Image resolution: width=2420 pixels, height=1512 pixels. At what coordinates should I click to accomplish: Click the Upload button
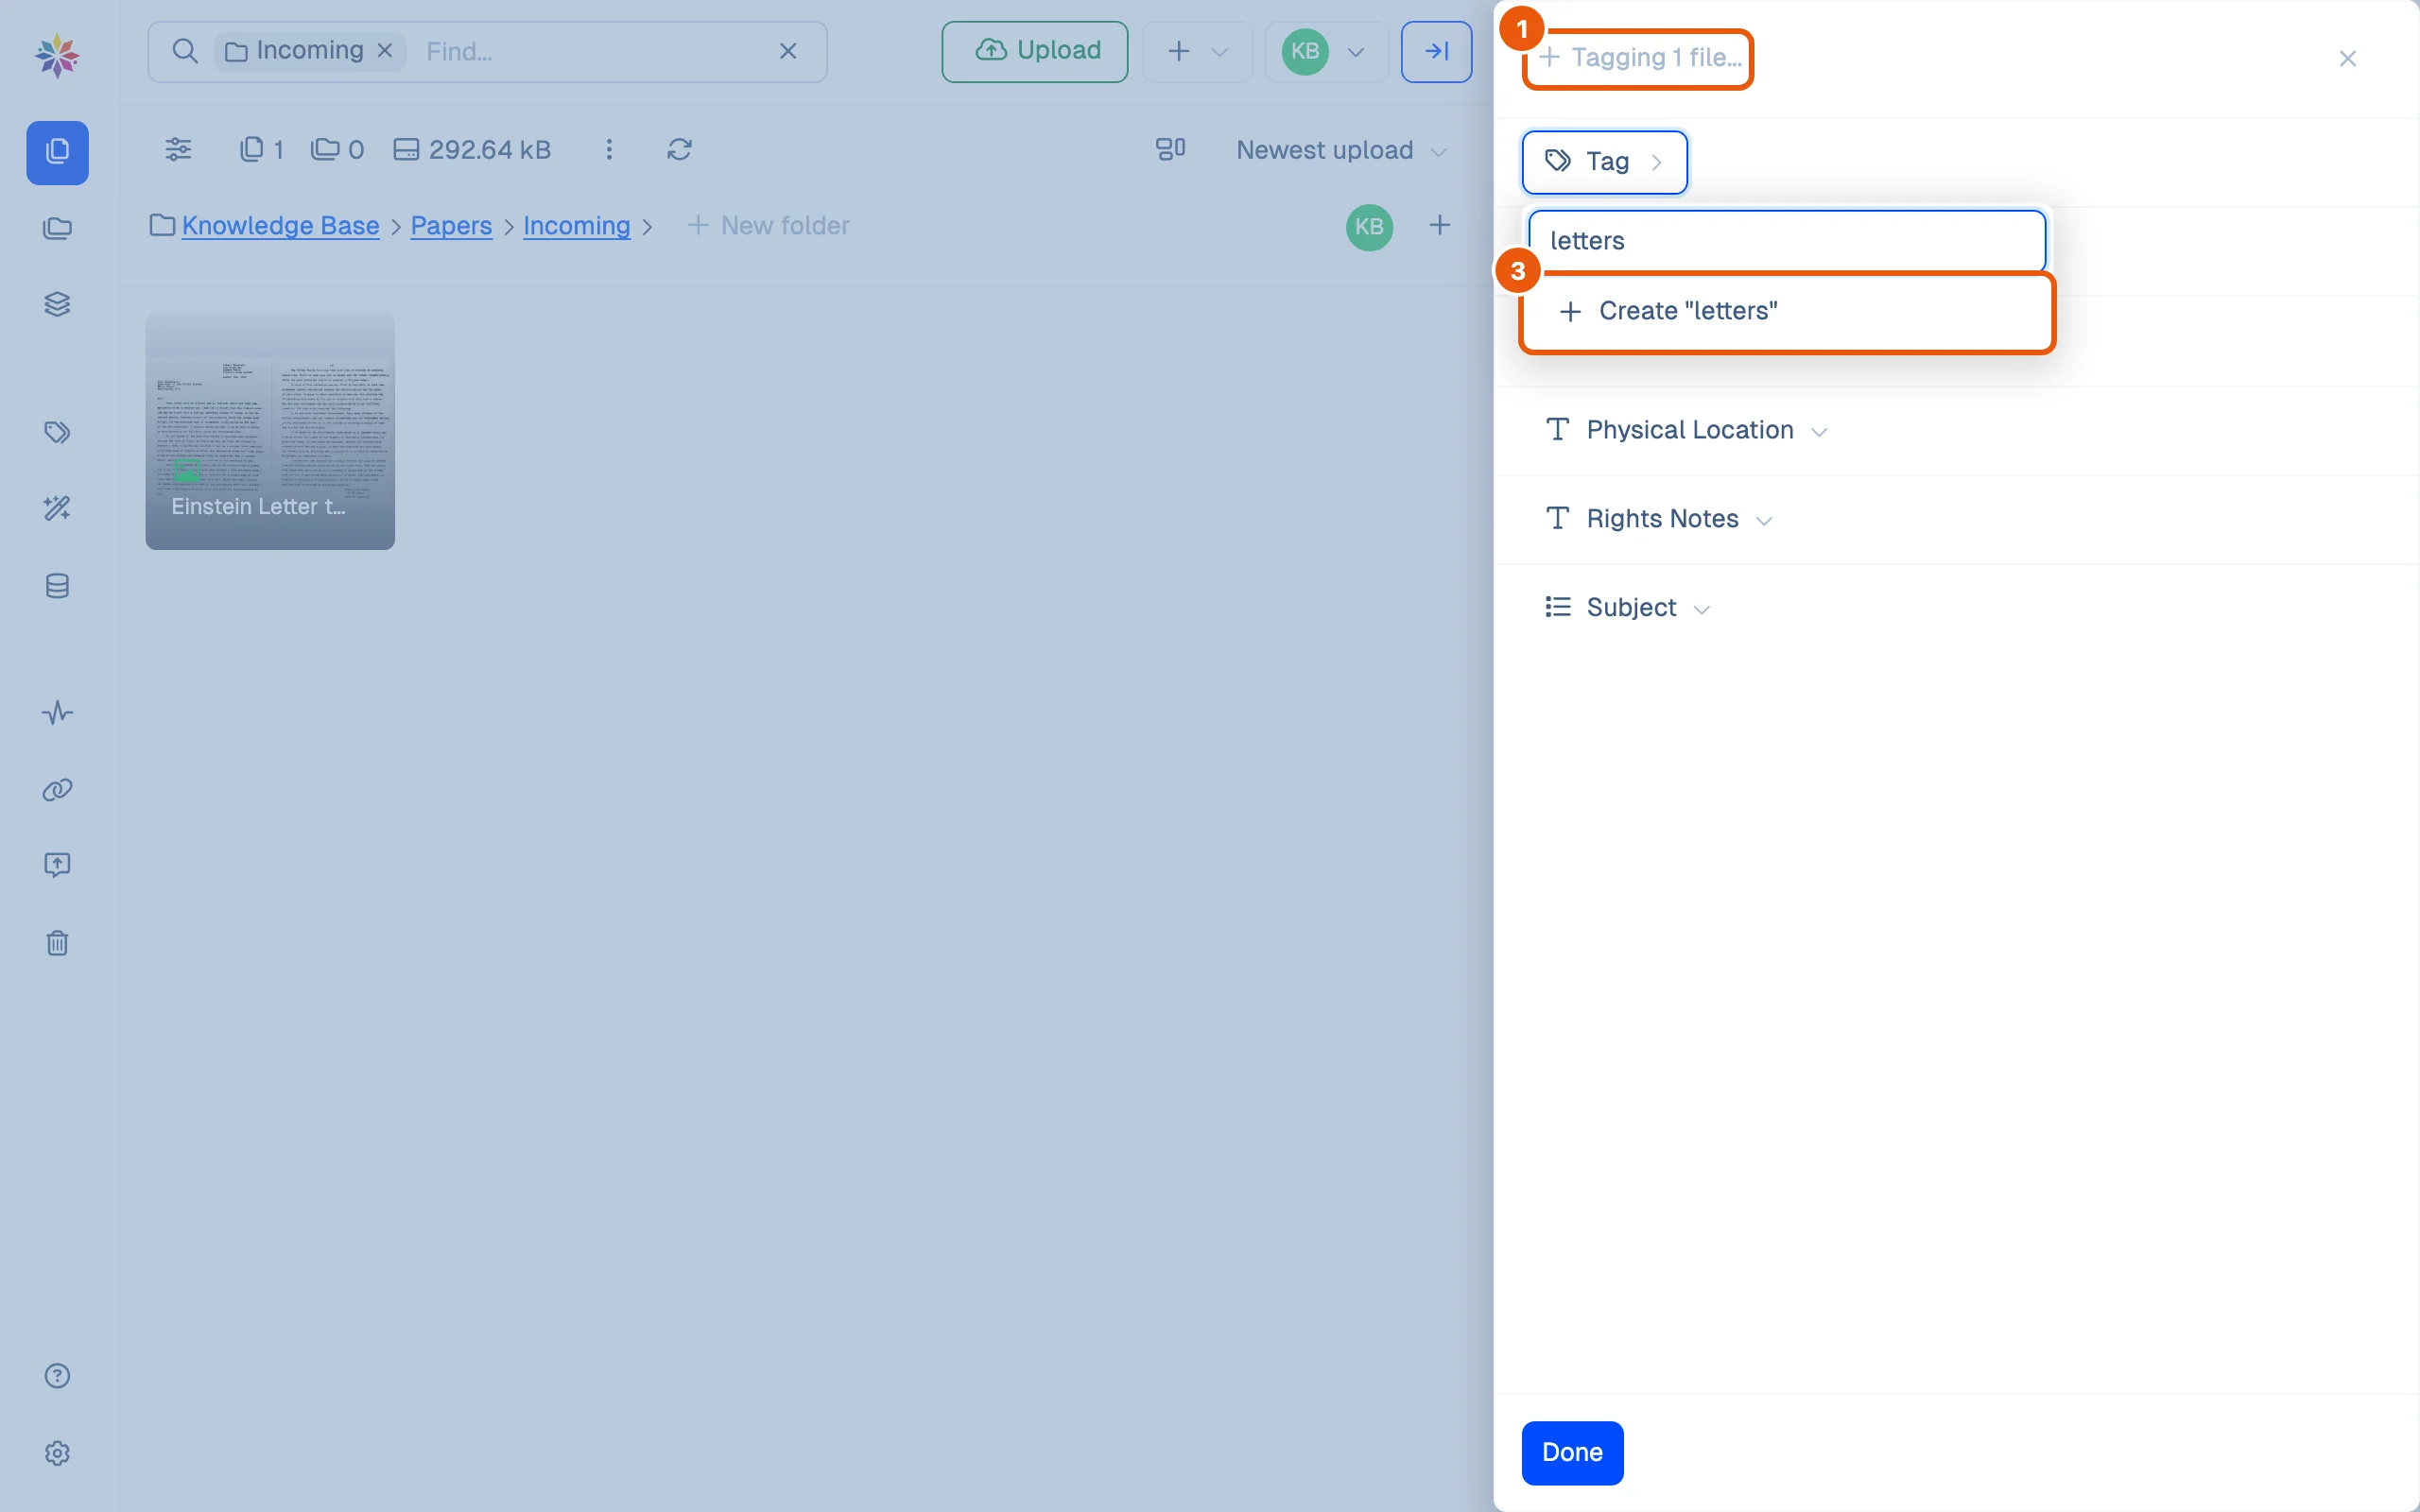[1035, 51]
